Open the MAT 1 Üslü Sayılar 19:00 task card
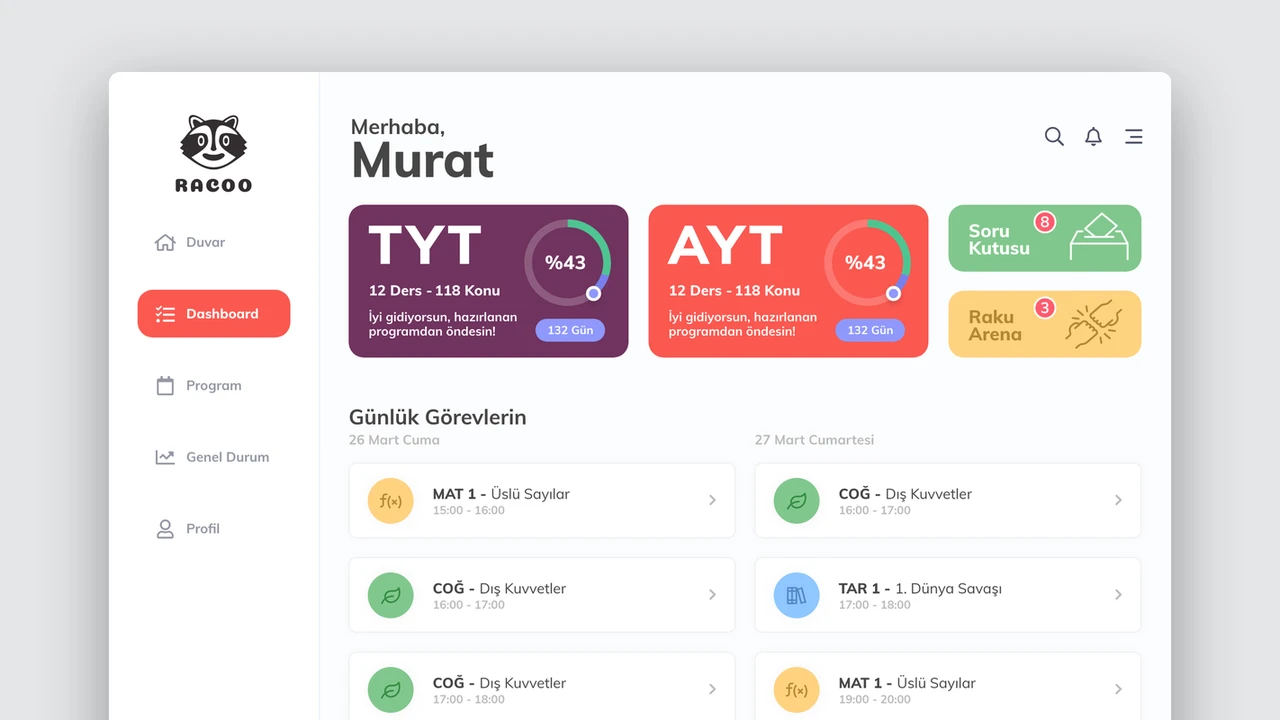Viewport: 1280px width, 720px height. 947,686
